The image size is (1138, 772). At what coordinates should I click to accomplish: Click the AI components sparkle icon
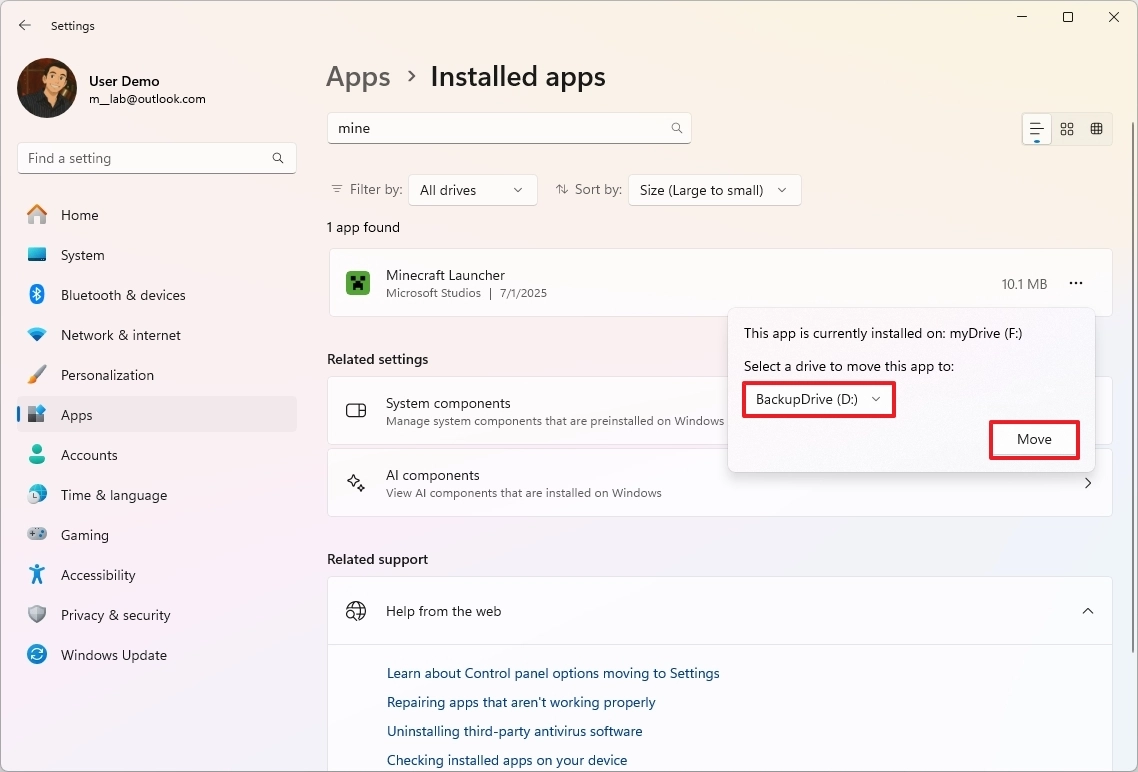click(x=356, y=483)
